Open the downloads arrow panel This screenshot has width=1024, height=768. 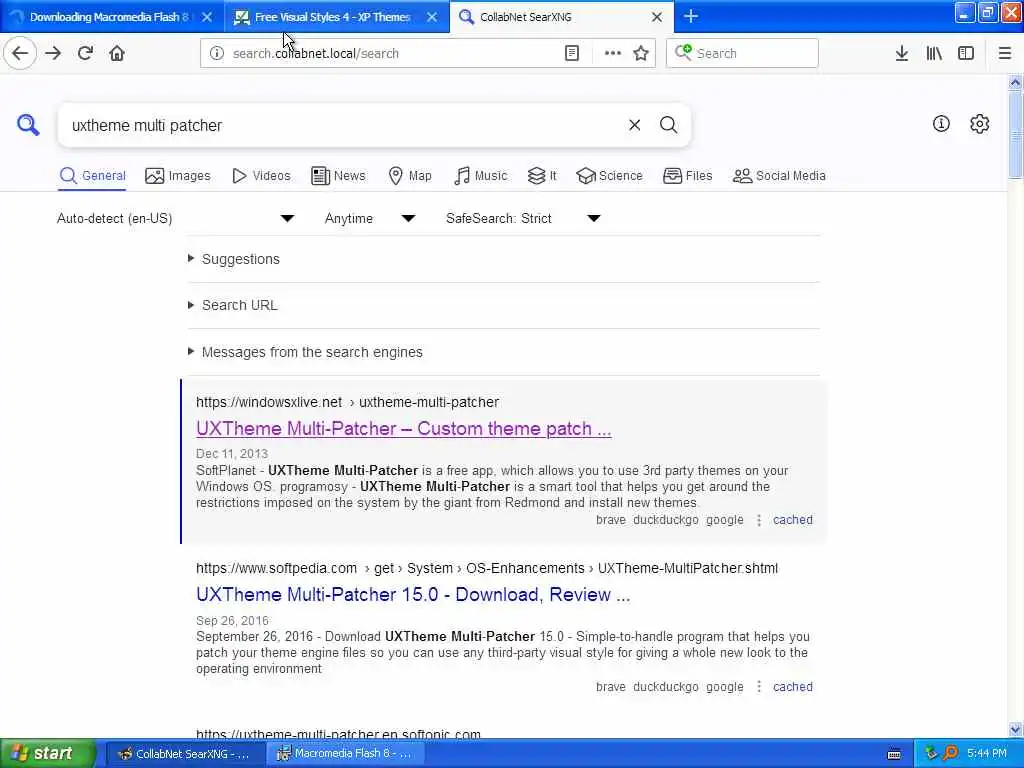pos(902,54)
